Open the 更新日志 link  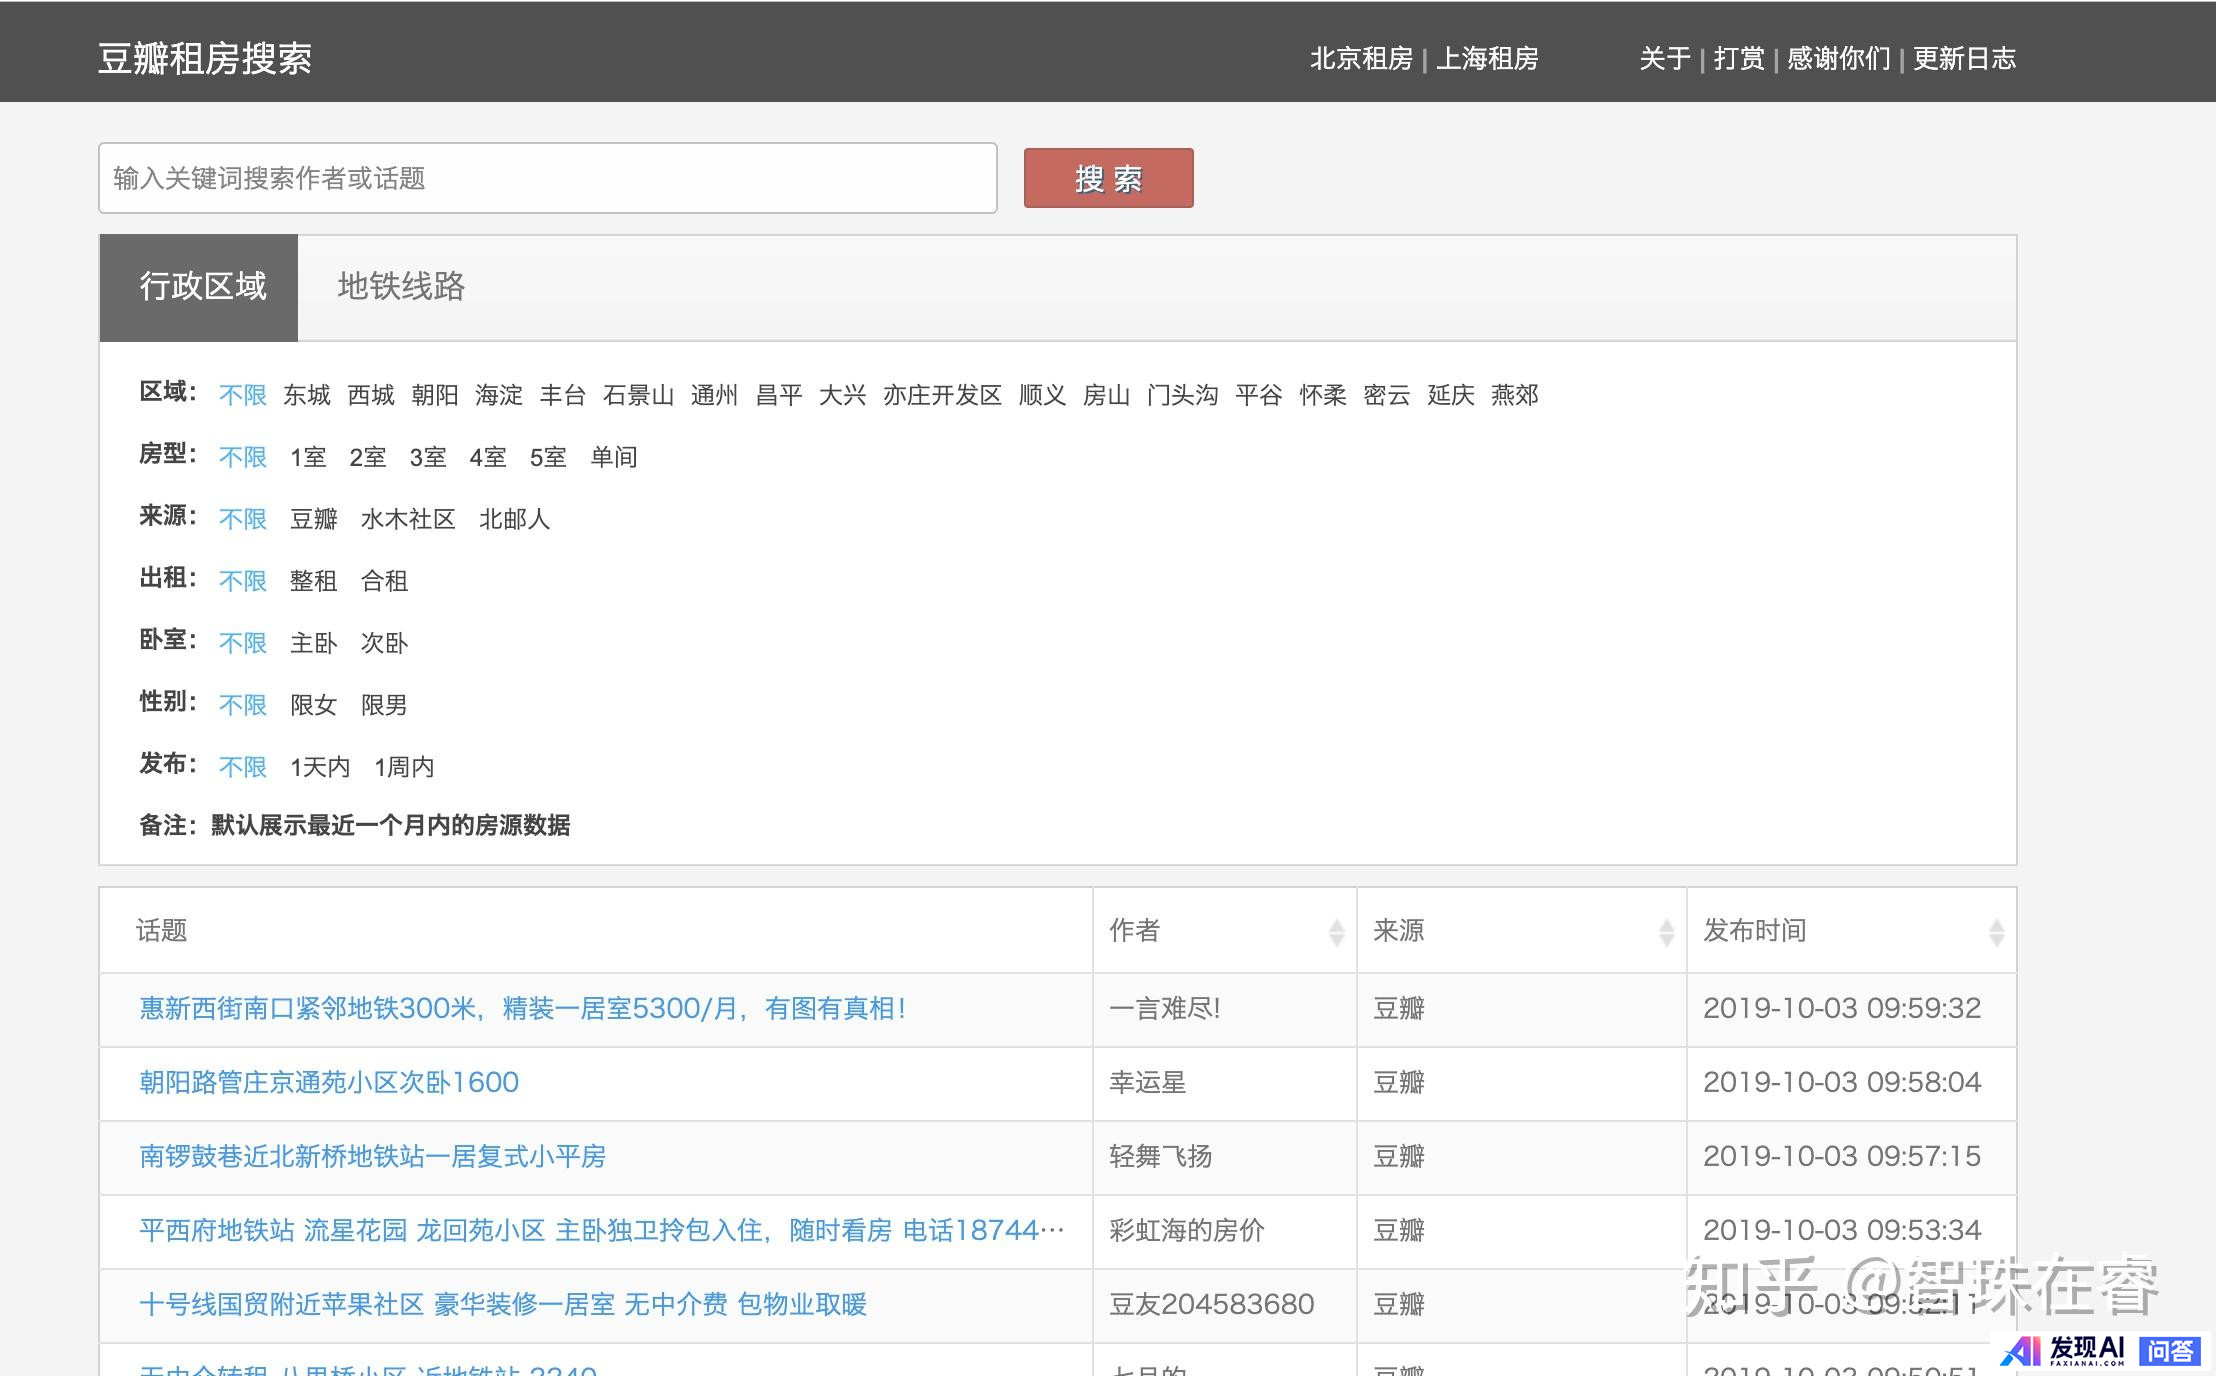pos(1964,58)
